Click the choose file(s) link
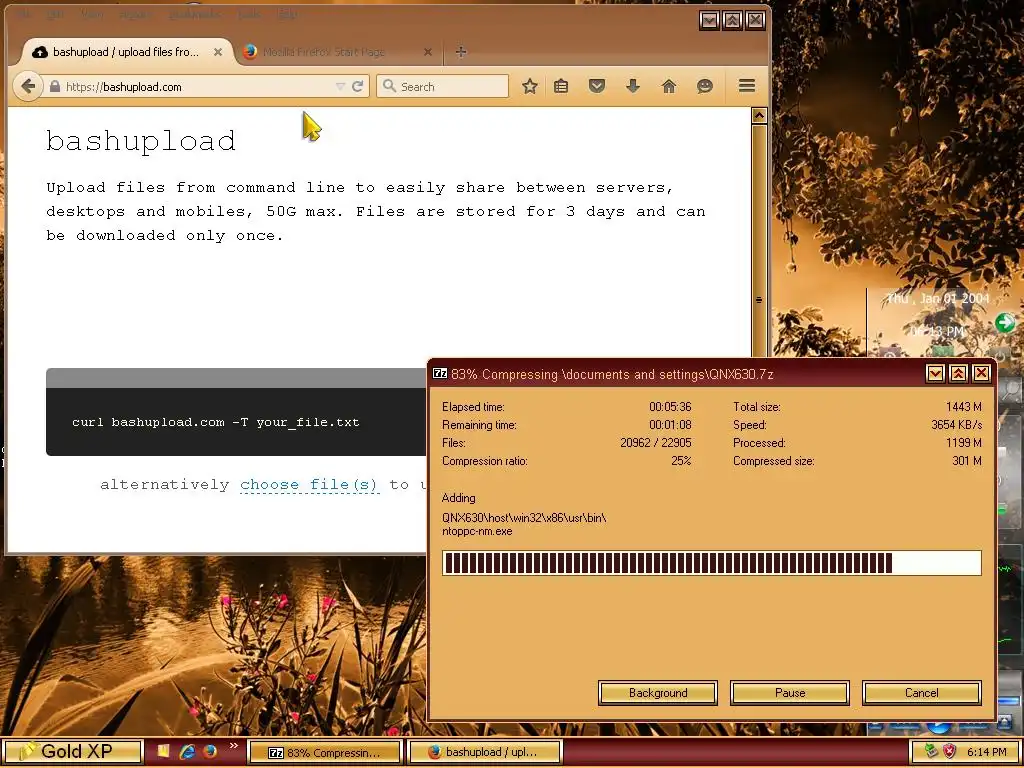 (x=309, y=485)
